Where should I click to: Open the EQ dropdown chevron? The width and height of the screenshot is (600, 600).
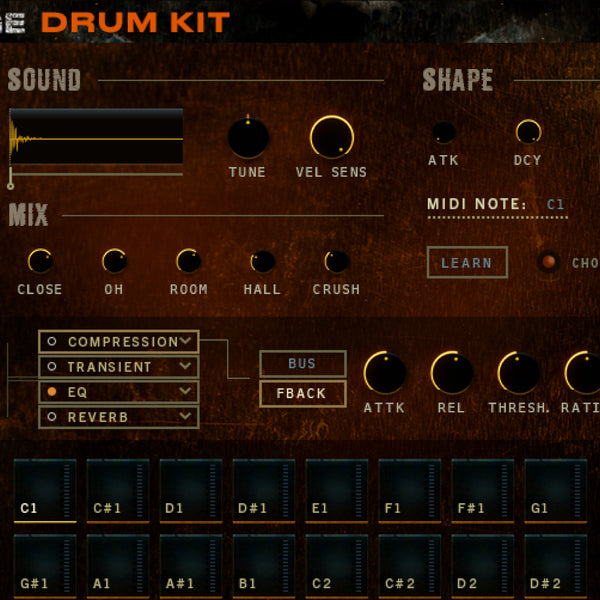tap(186, 391)
